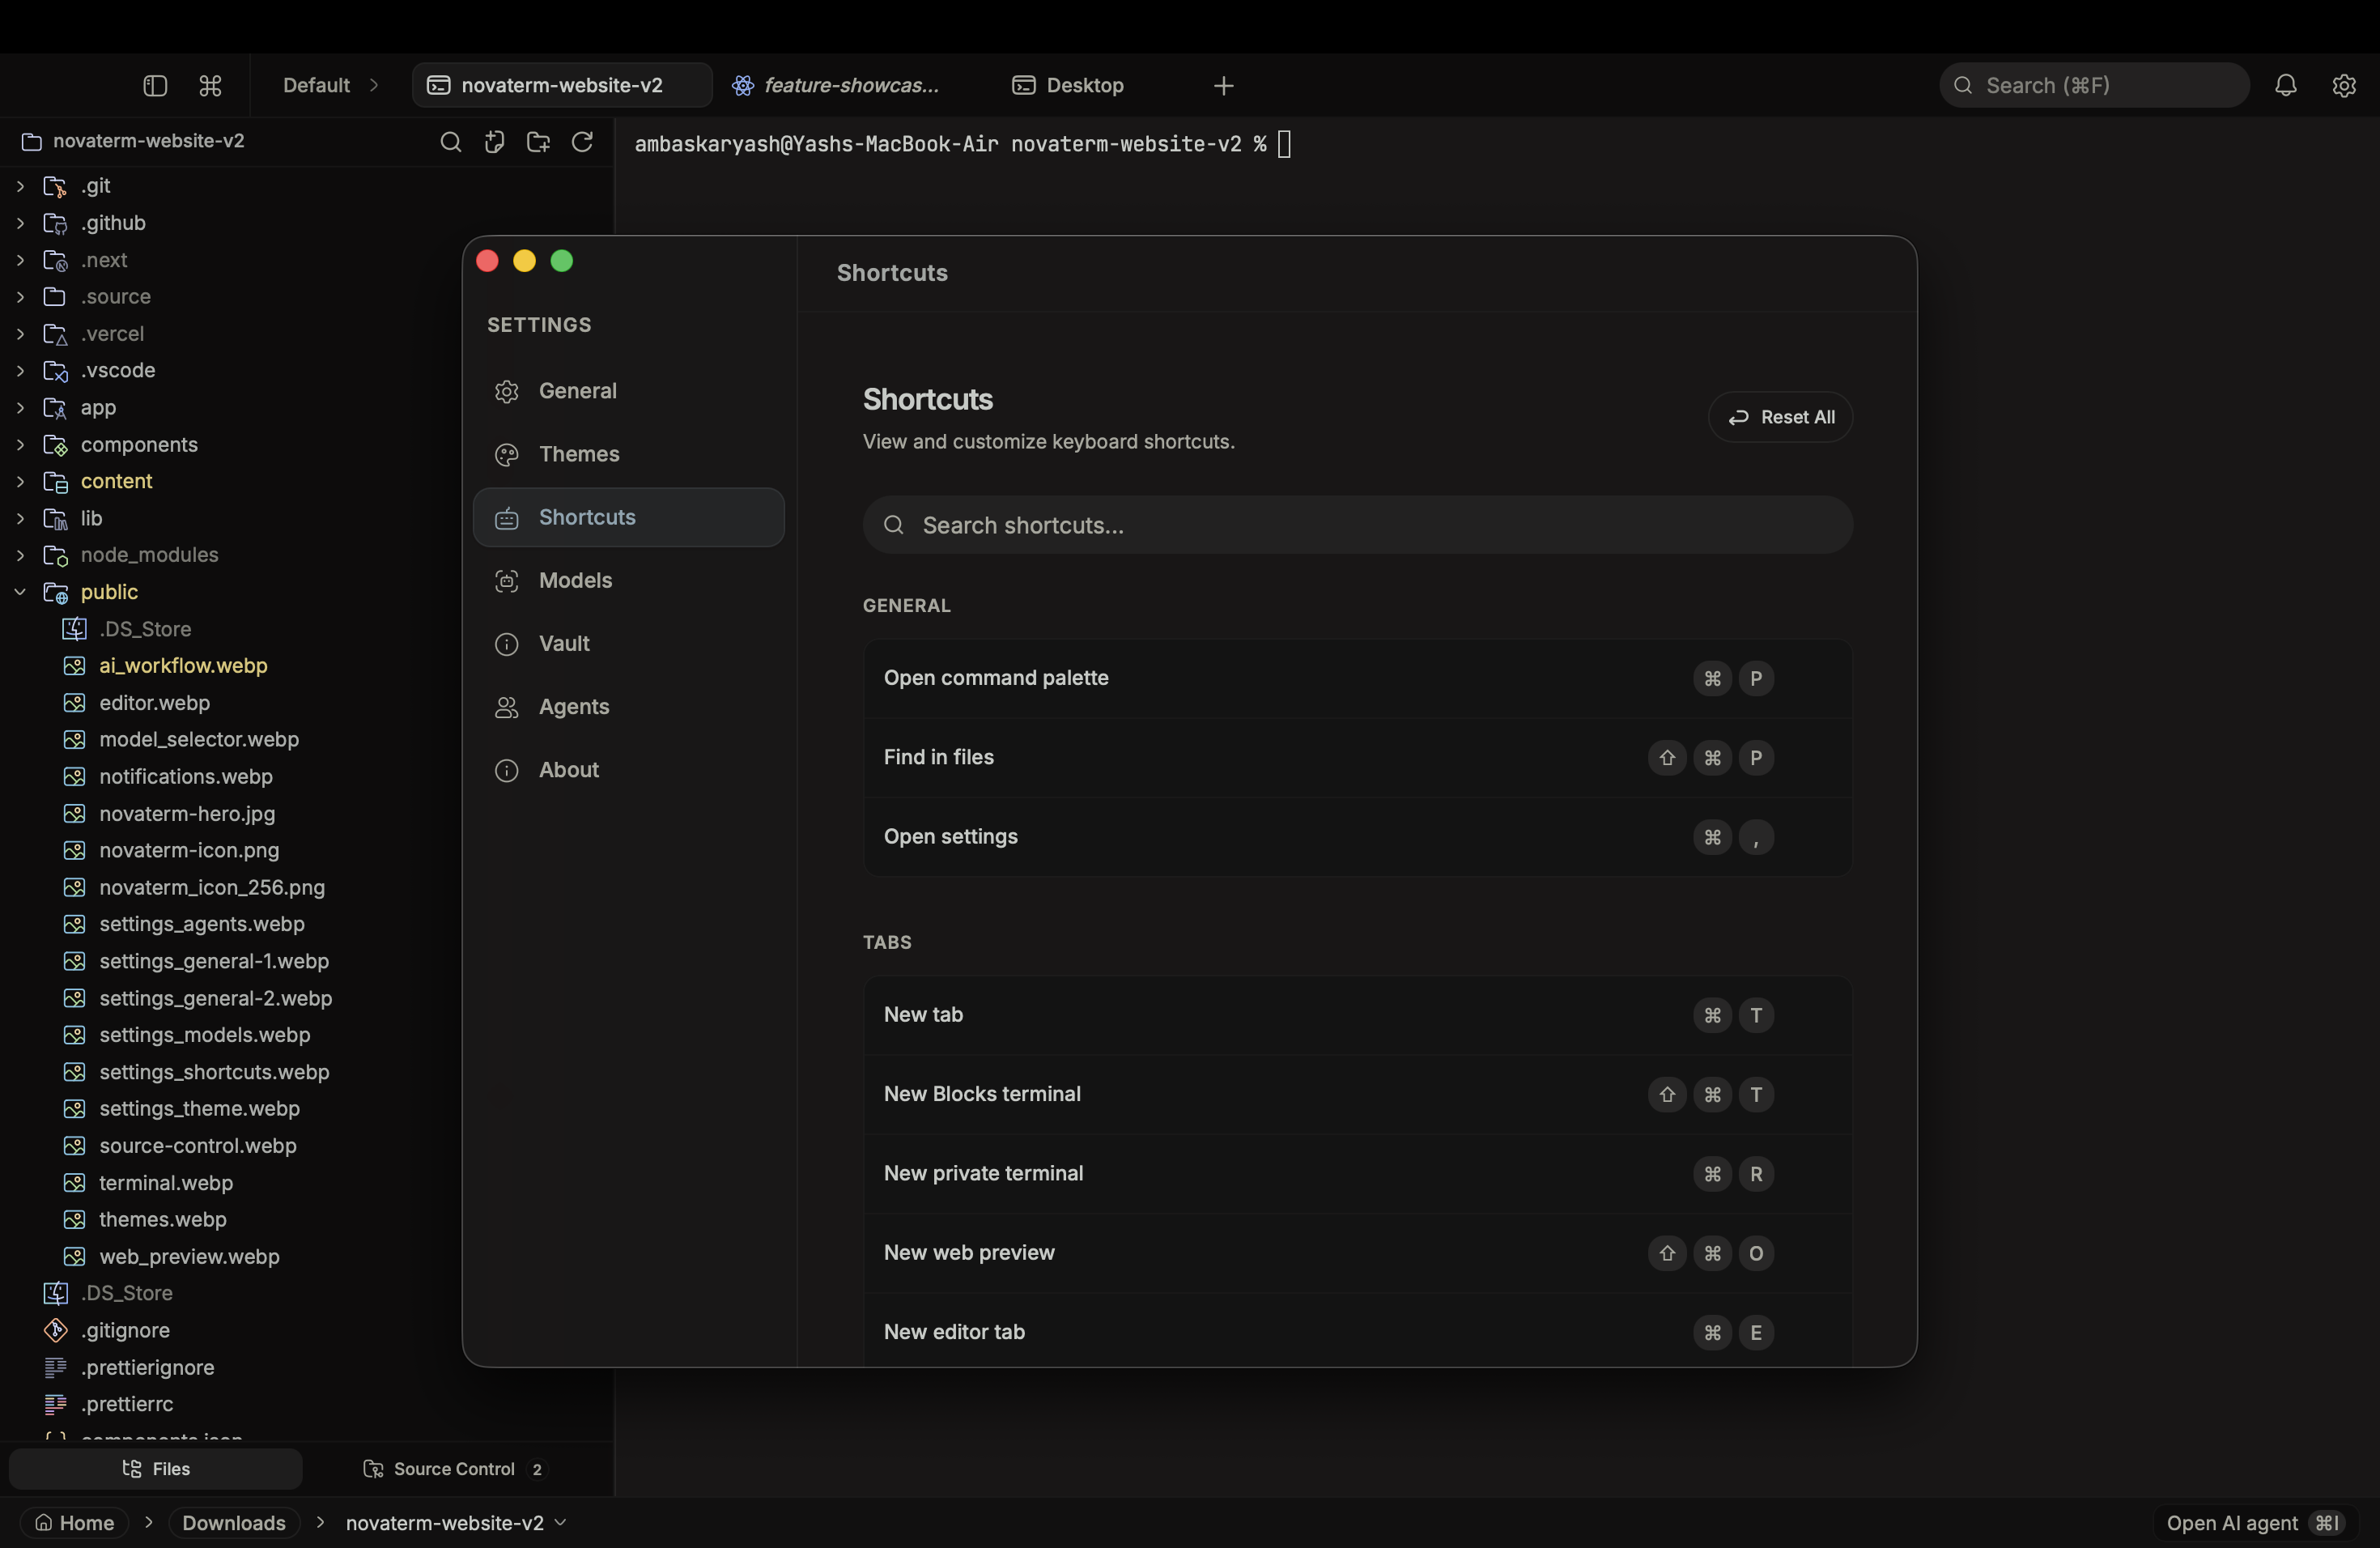
Task: Expand the .next folder
Action: coord(20,260)
